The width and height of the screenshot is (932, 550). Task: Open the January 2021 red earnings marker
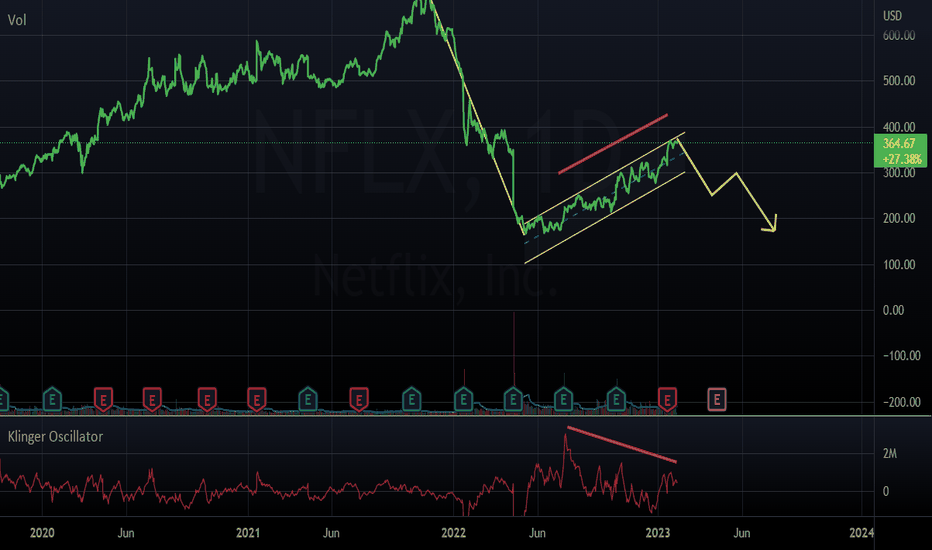coord(256,400)
